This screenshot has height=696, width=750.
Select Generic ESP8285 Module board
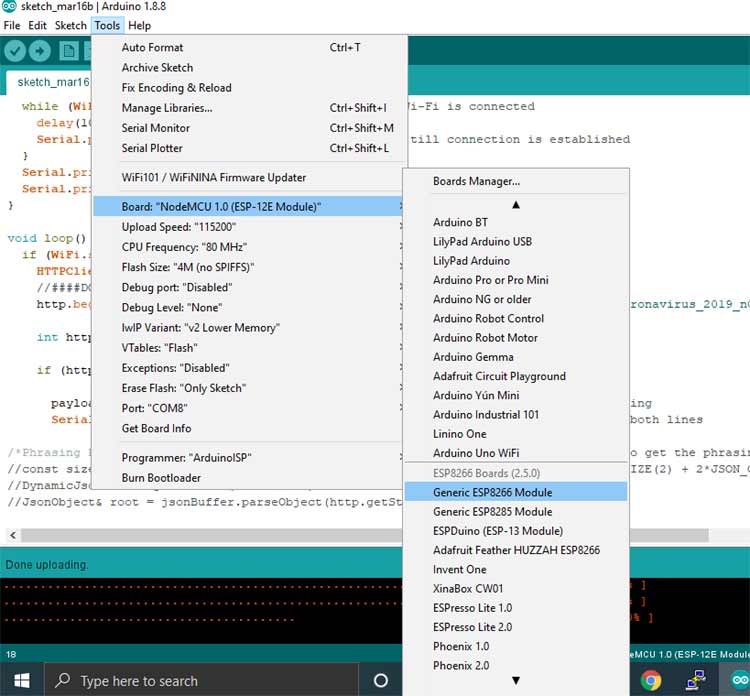coord(516,512)
